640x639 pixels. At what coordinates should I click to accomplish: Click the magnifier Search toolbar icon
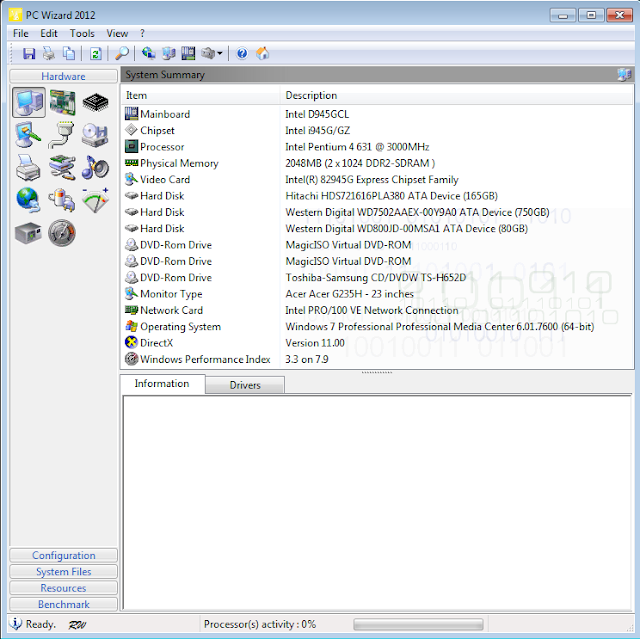coord(122,53)
